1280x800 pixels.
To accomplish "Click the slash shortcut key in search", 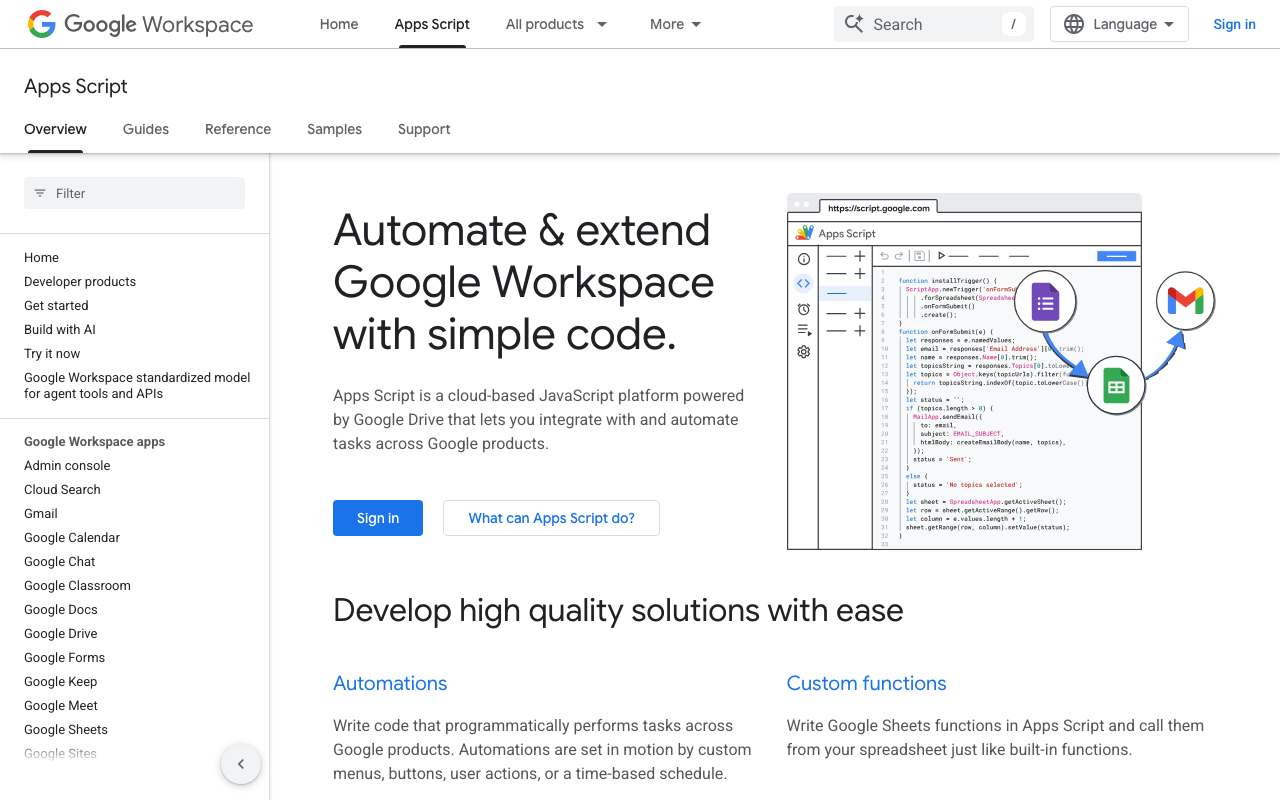I will click(1013, 24).
